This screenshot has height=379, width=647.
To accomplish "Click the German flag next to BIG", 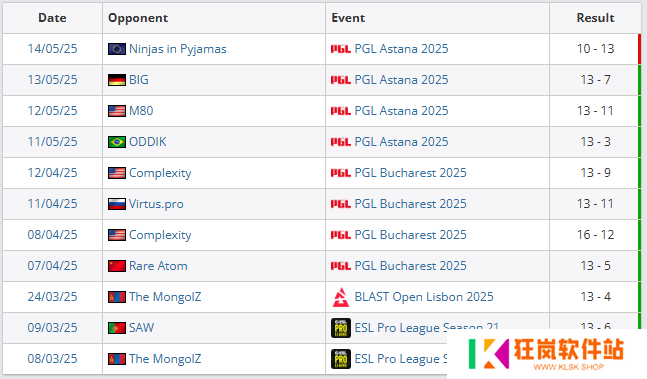I will pos(117,80).
